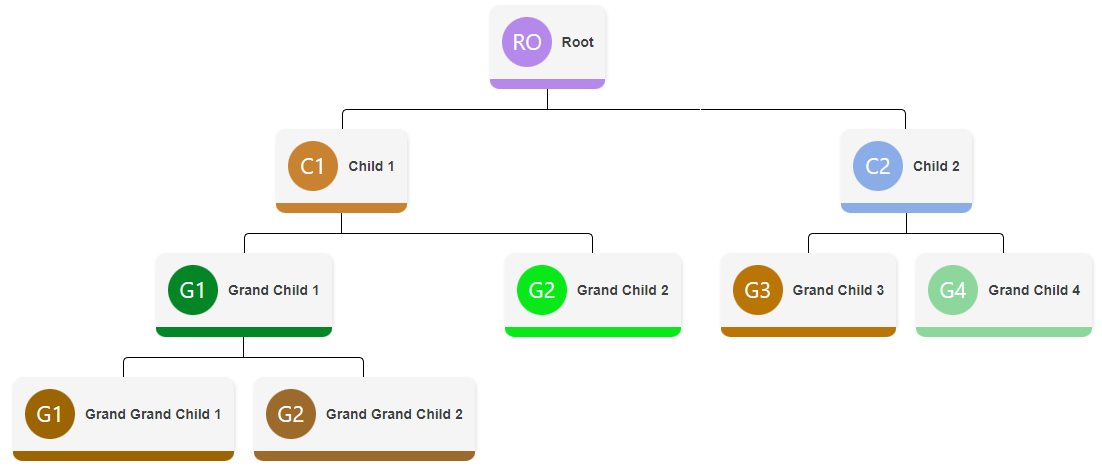The height and width of the screenshot is (466, 1102).
Task: Click the light green G4 avatar
Action: 953,290
